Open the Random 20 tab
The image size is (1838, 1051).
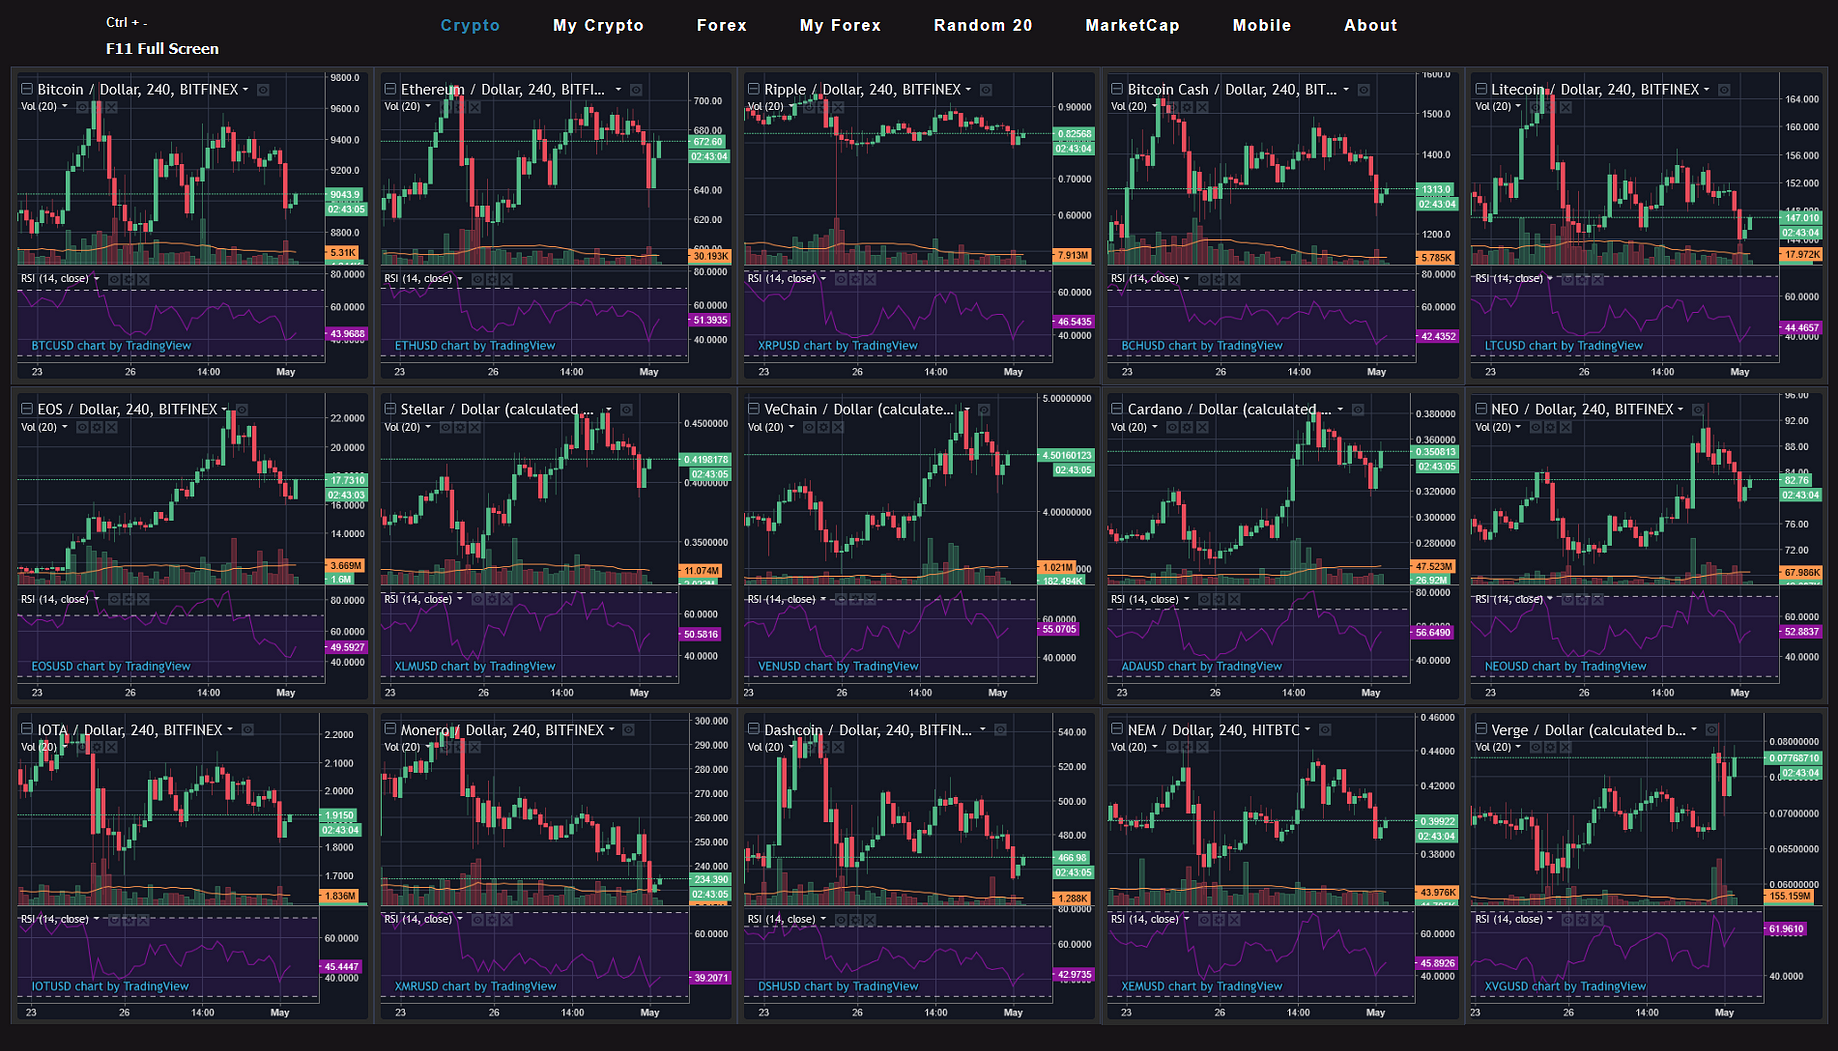point(983,25)
